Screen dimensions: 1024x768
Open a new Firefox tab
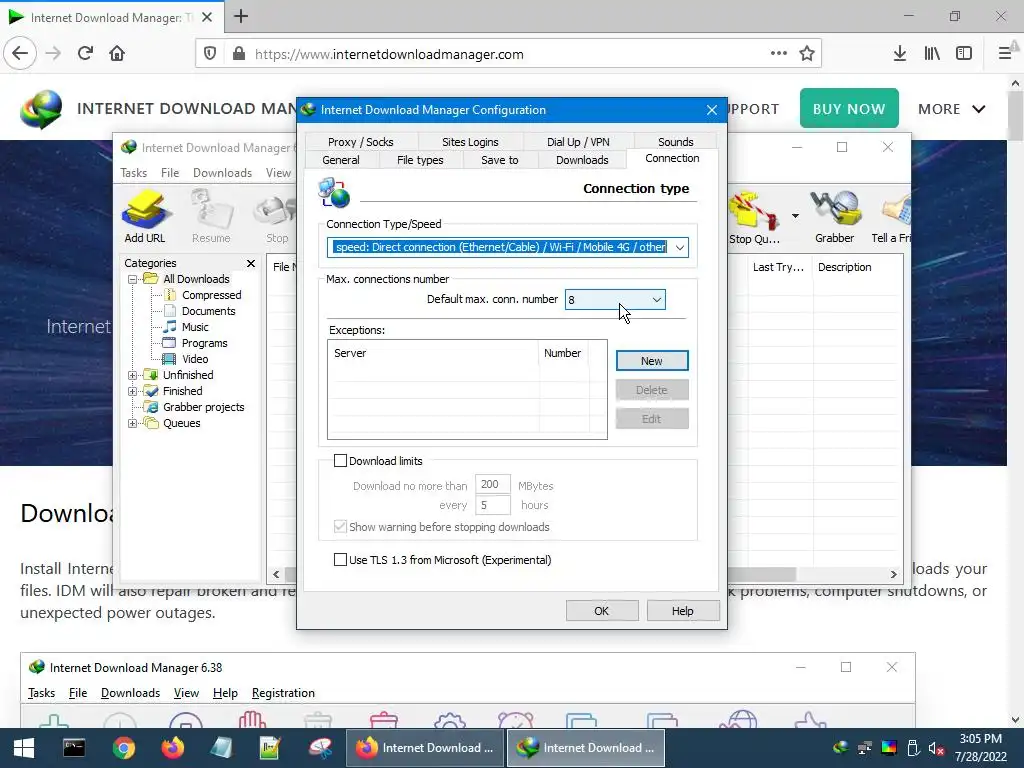coord(241,16)
